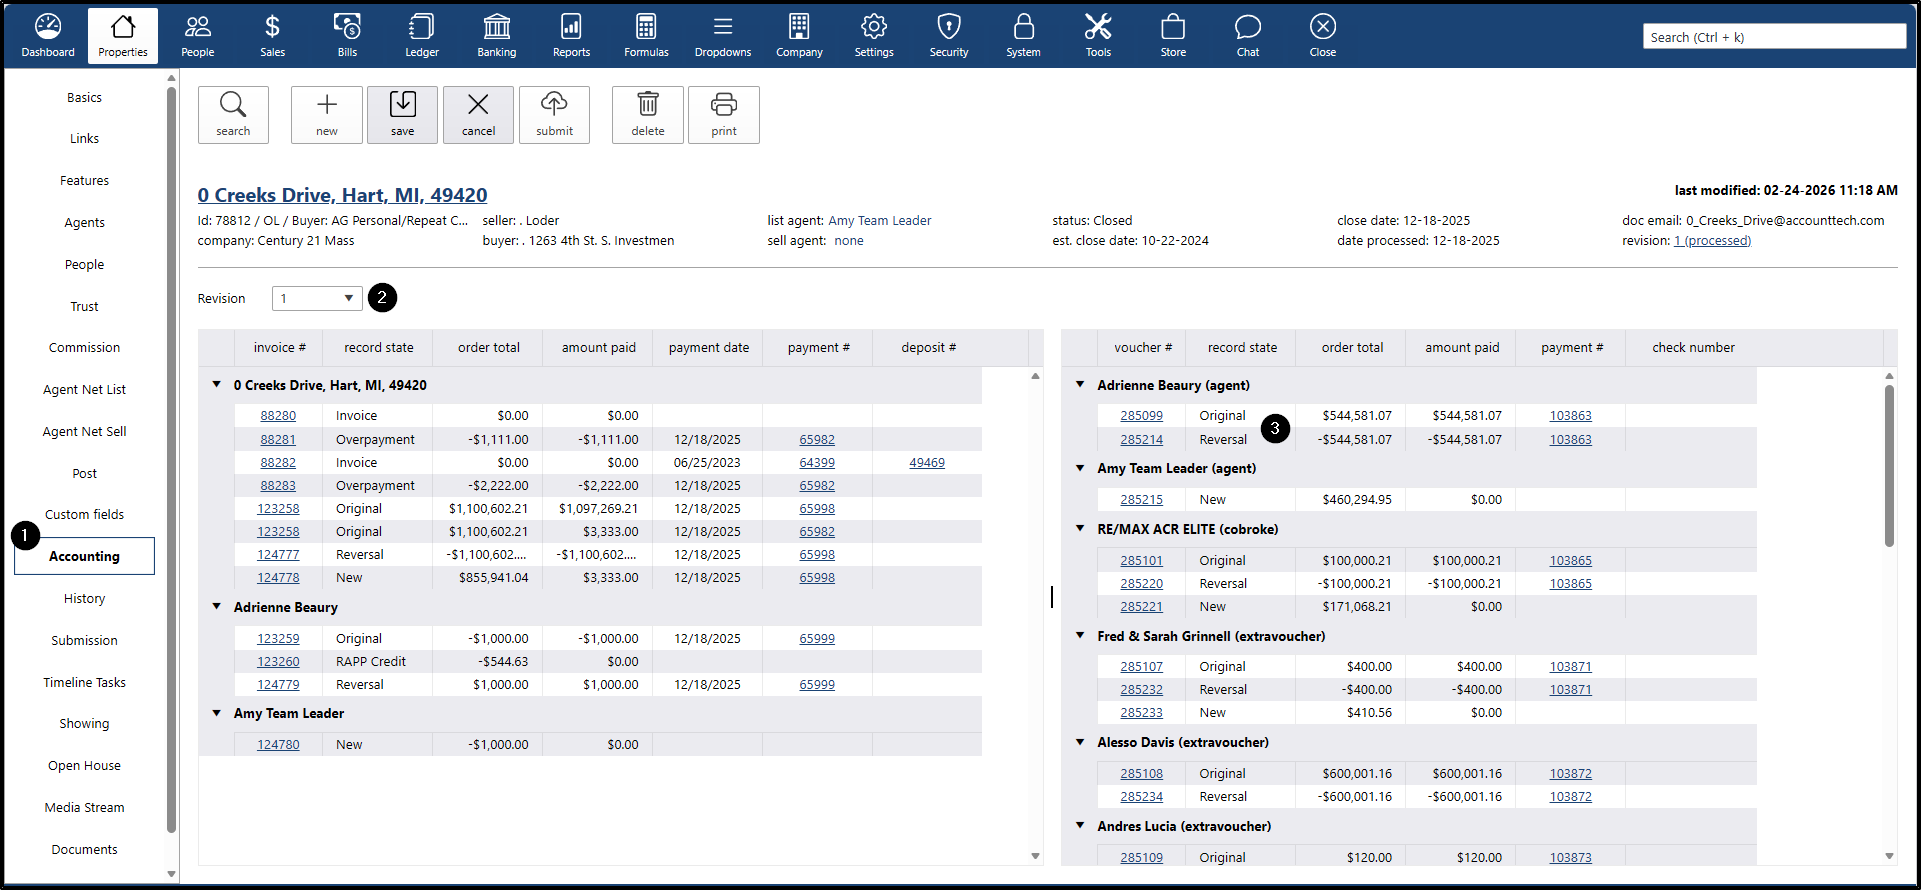Click the Amy Team Leader list agent link
The width and height of the screenshot is (1921, 890).
point(879,221)
